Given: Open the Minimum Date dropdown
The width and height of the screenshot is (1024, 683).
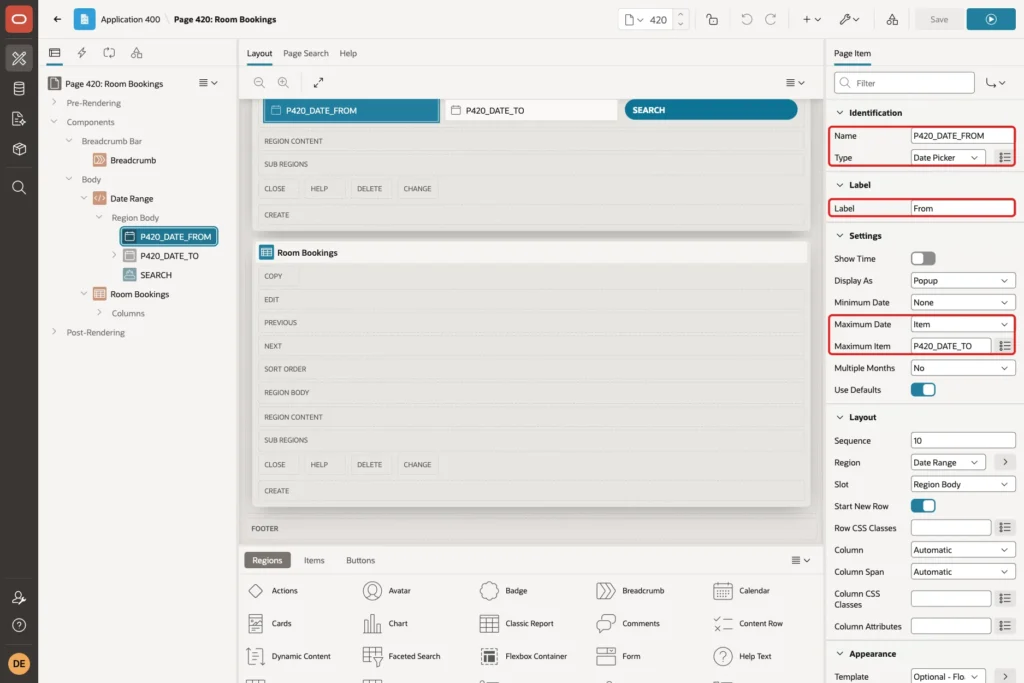Looking at the screenshot, I should (x=963, y=302).
